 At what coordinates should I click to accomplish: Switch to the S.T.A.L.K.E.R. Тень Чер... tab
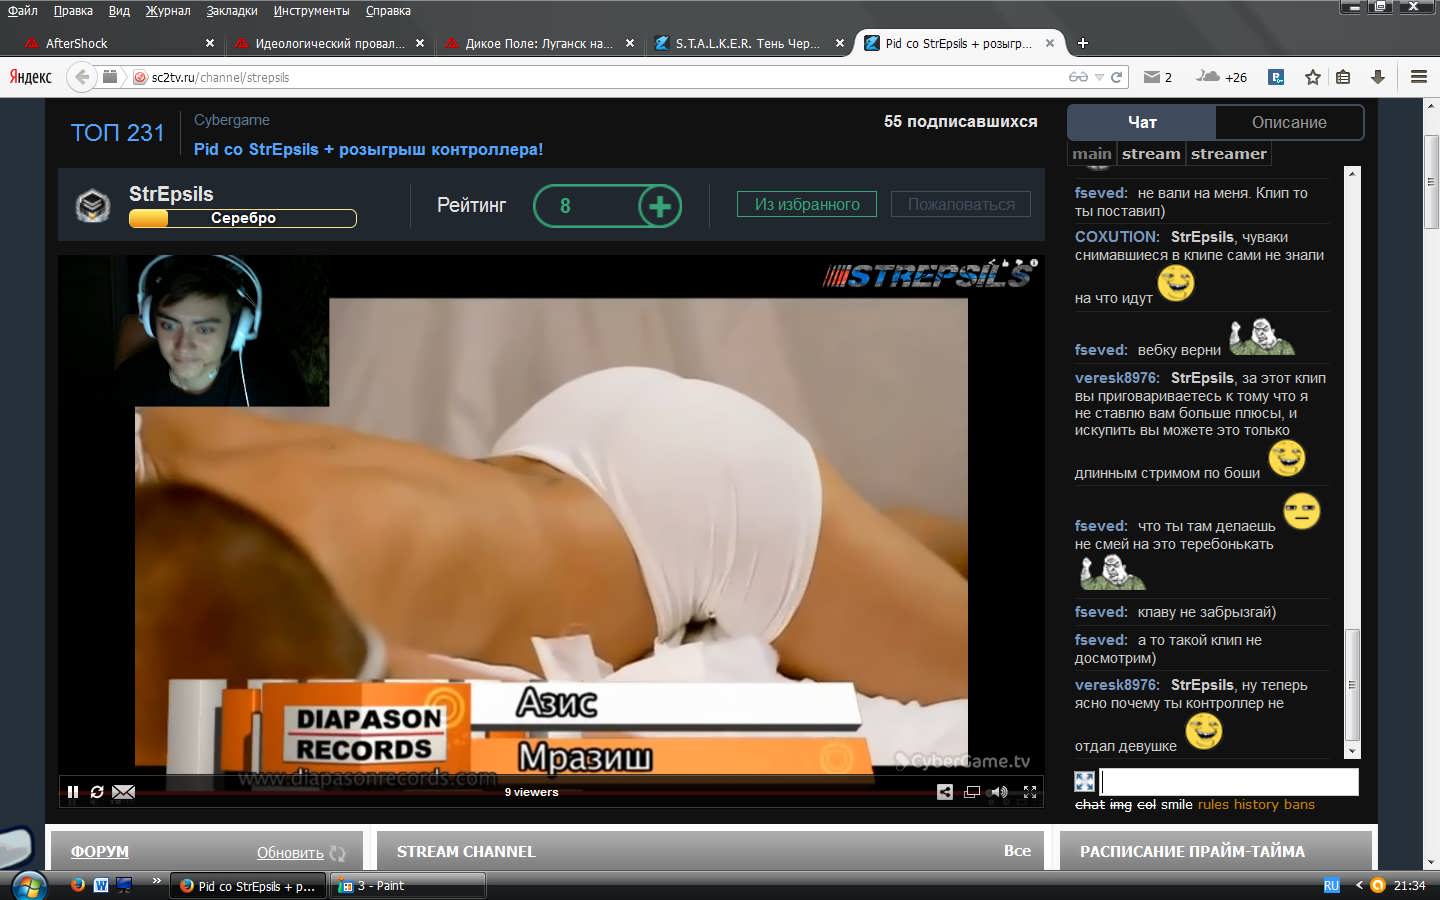coord(748,43)
